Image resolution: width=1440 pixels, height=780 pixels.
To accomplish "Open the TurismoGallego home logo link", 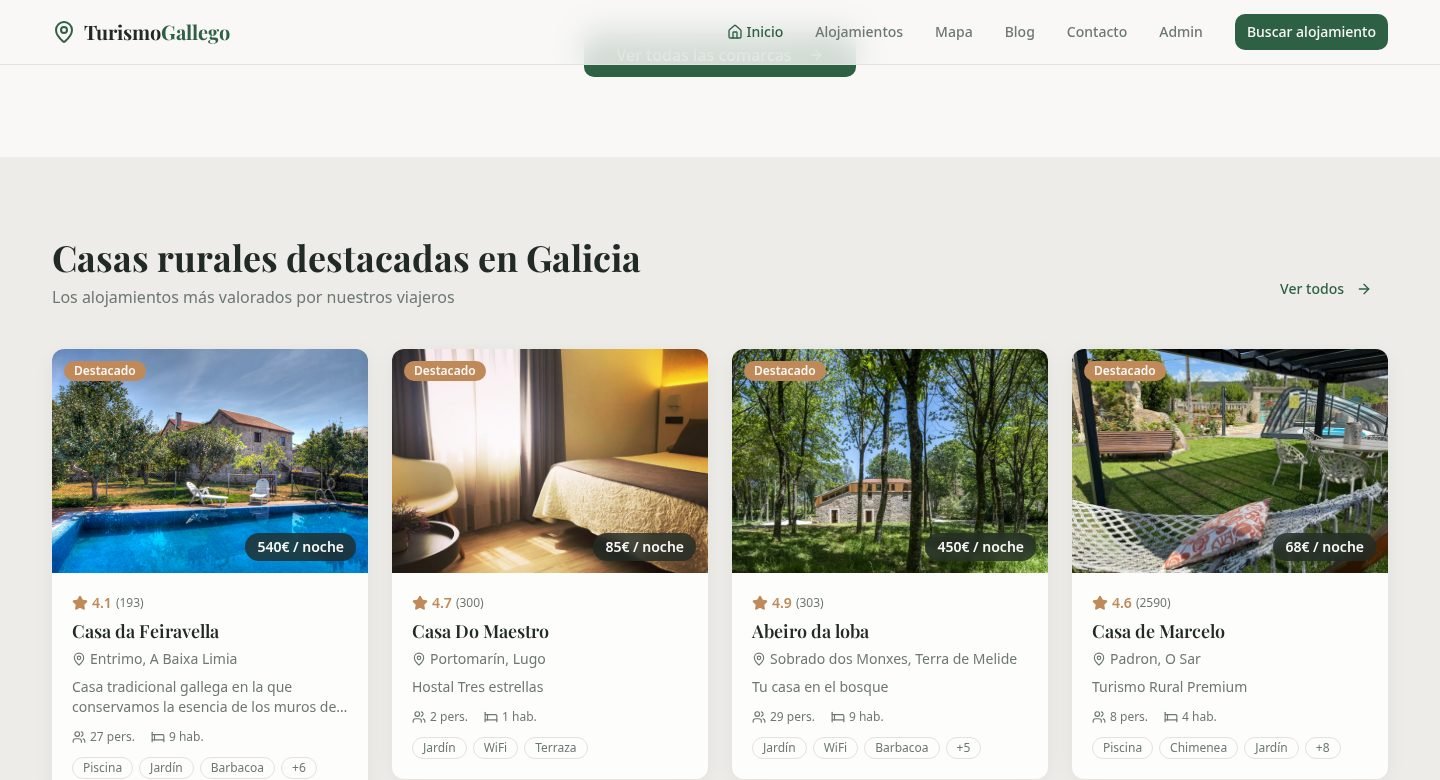I will coord(142,32).
